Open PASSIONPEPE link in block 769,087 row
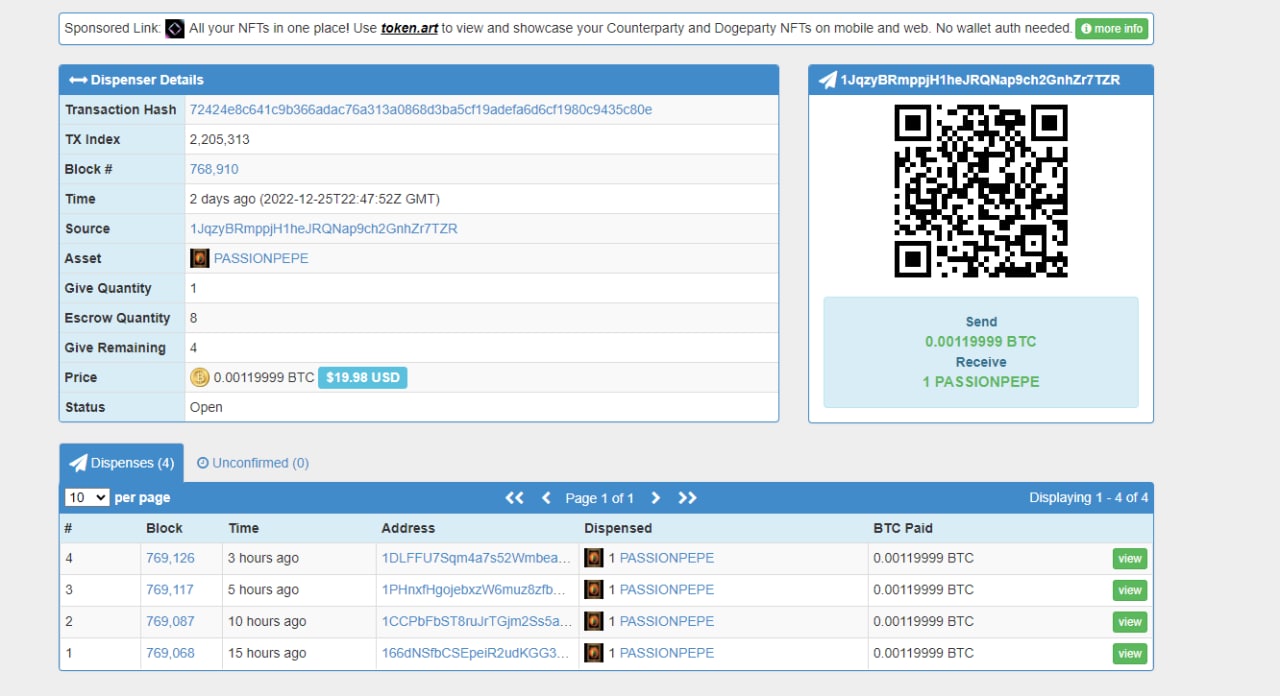 tap(667, 621)
